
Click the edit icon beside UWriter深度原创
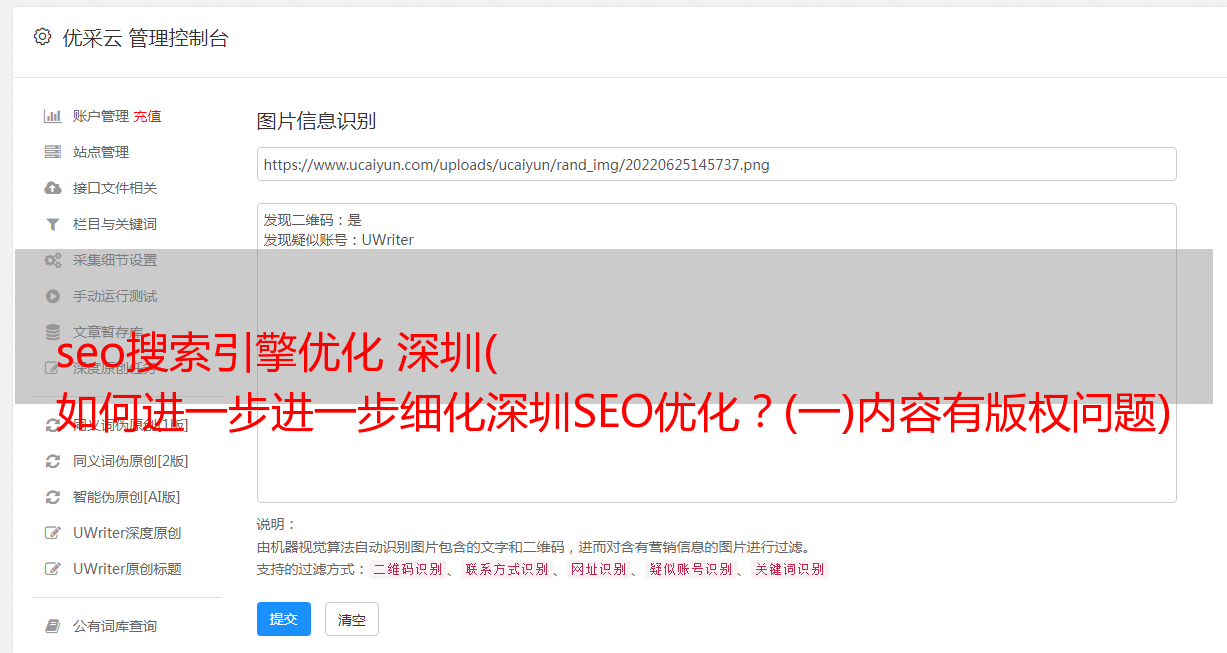53,533
